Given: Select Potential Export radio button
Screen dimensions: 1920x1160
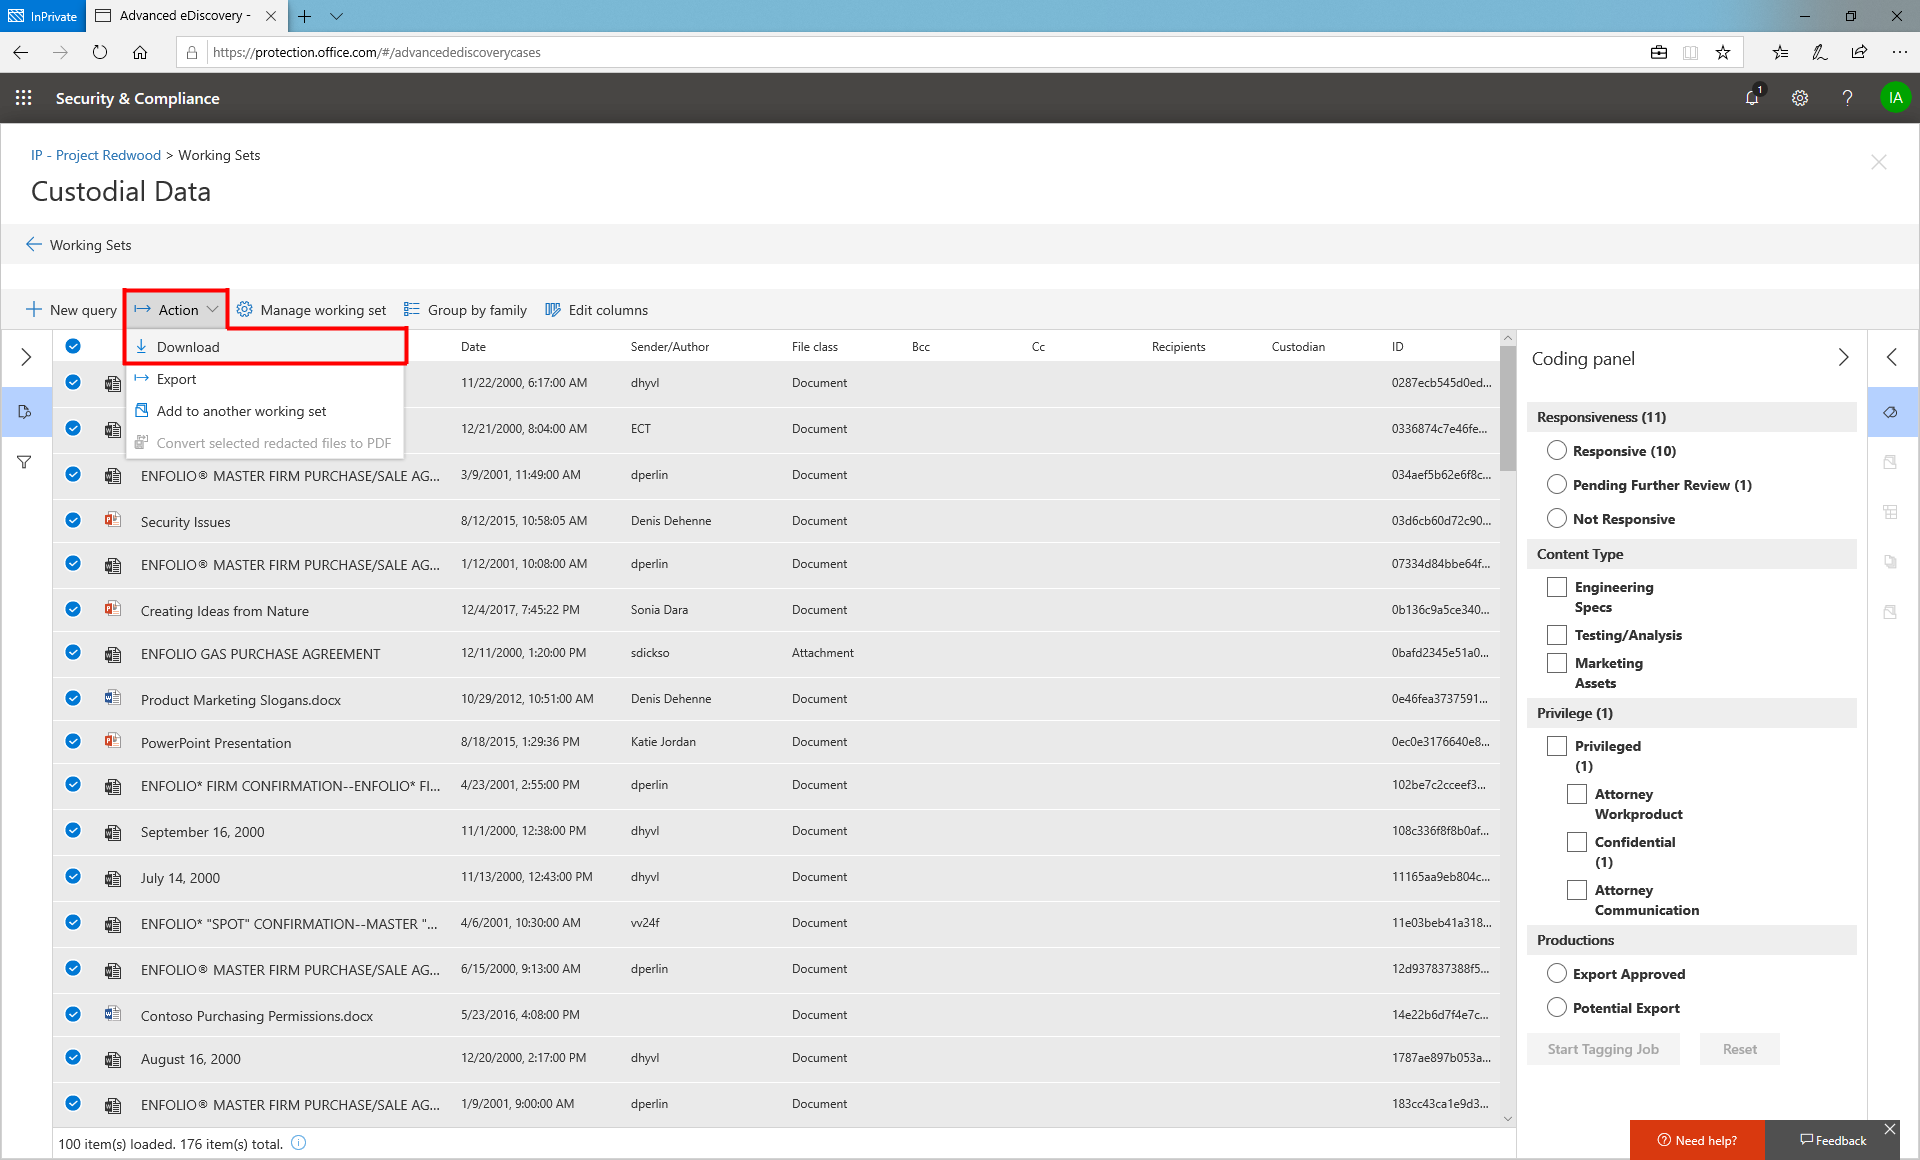Looking at the screenshot, I should [1557, 1008].
